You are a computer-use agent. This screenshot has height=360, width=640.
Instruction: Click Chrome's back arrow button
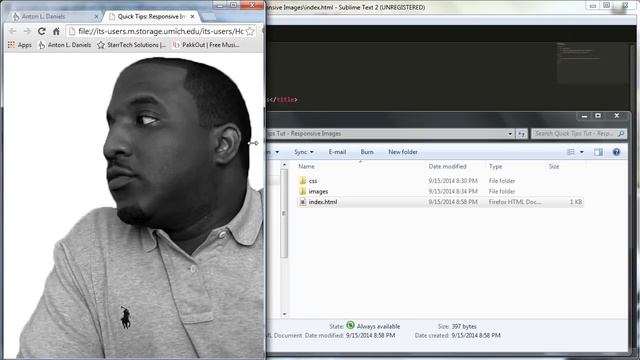tap(12, 31)
